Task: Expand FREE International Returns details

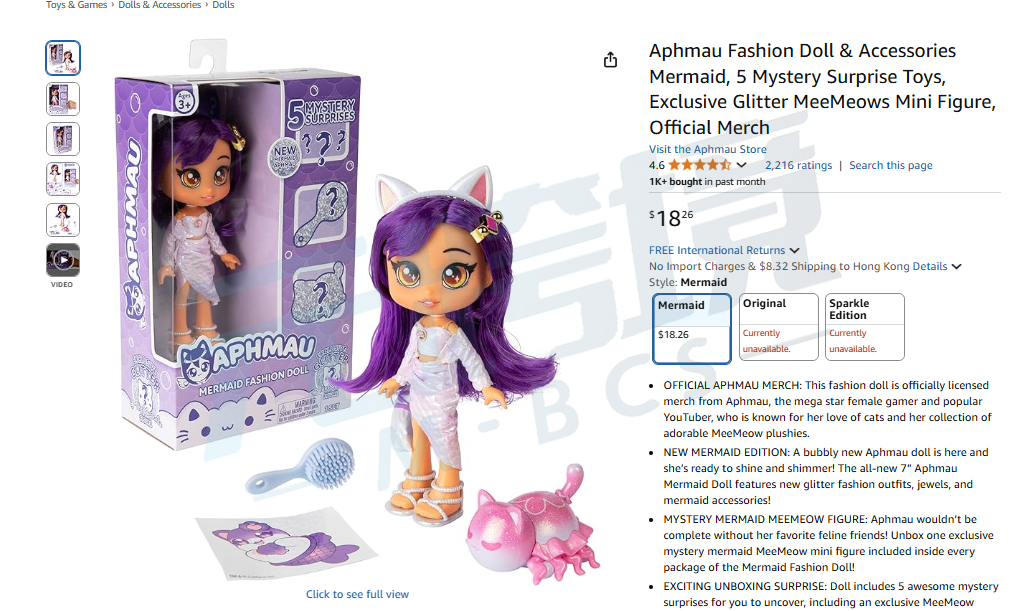Action: point(724,250)
